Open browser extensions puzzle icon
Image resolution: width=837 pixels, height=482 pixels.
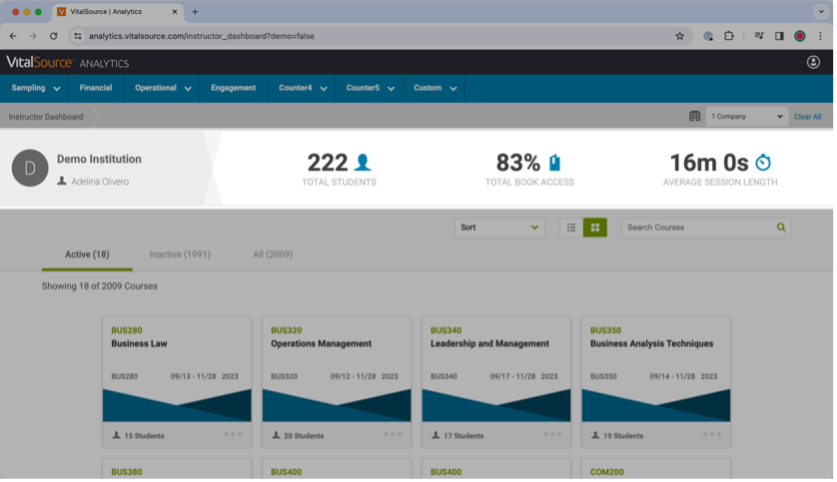point(728,36)
